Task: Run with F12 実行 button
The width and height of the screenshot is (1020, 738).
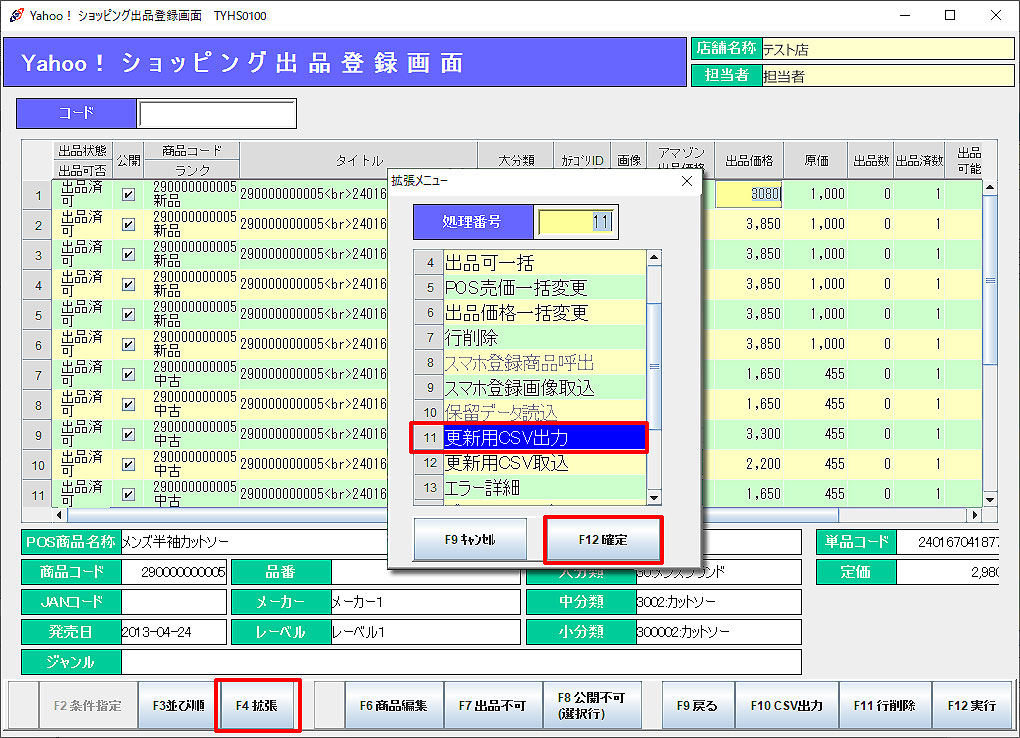Action: pyautogui.click(x=971, y=705)
